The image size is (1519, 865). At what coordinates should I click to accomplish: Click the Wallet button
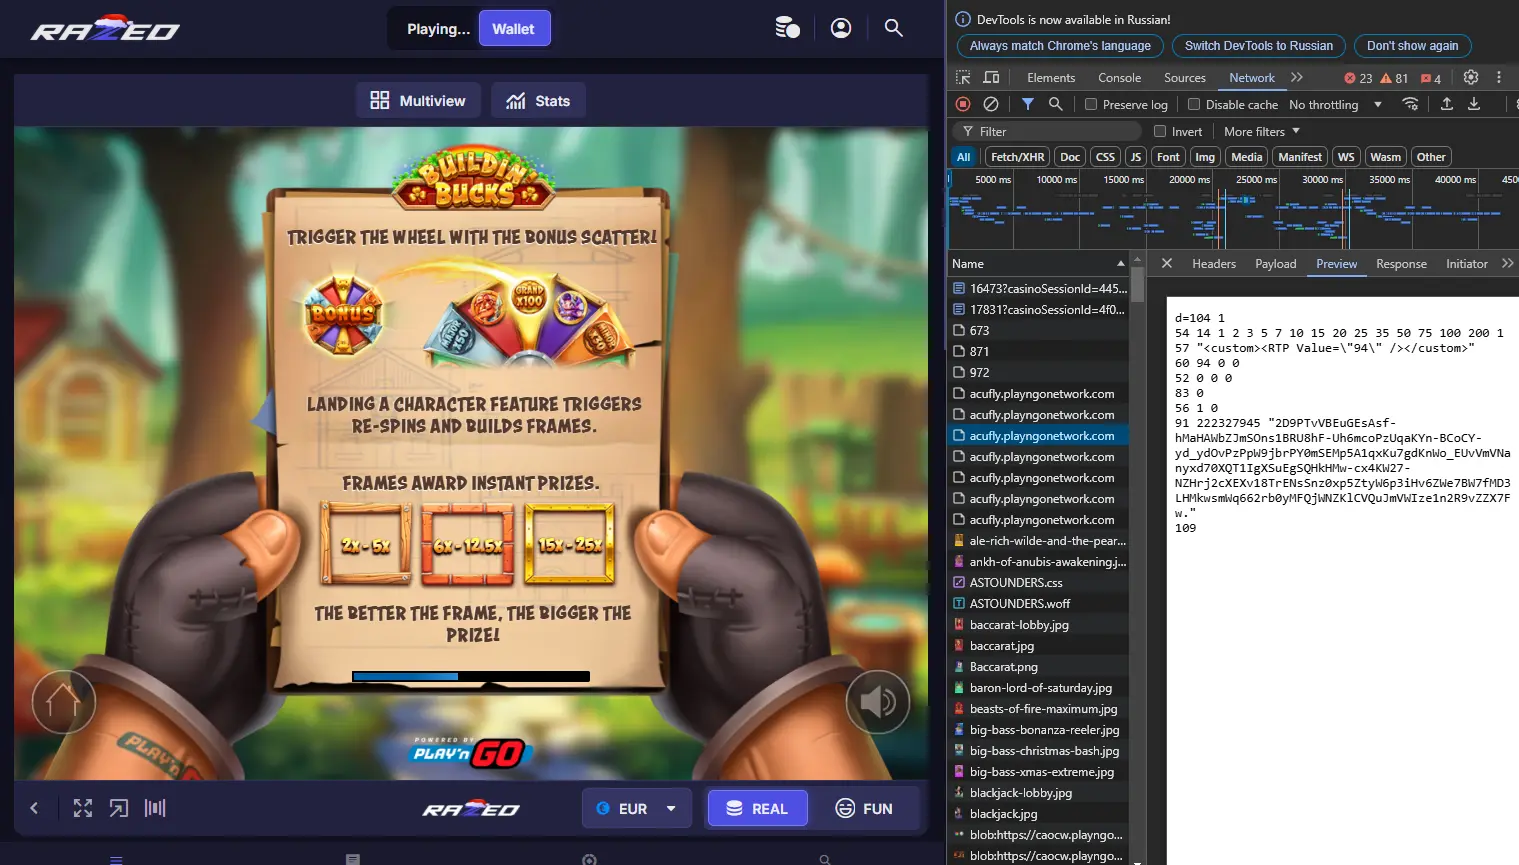[513, 29]
